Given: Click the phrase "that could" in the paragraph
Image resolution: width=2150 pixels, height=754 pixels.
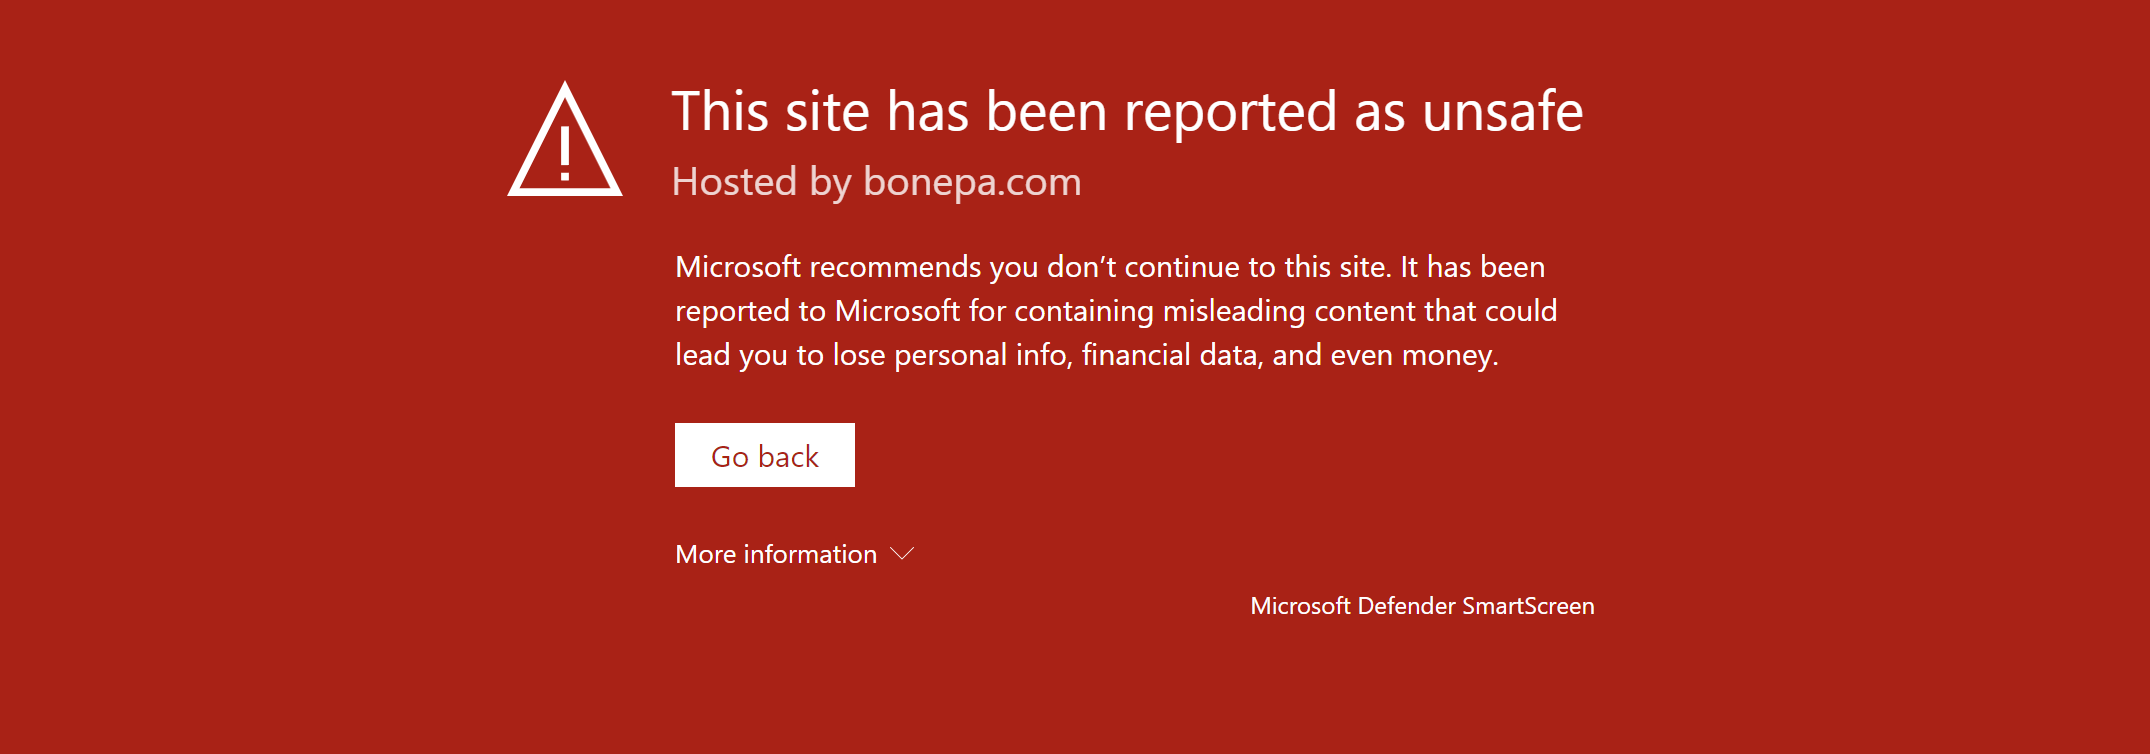Looking at the screenshot, I should (1490, 311).
